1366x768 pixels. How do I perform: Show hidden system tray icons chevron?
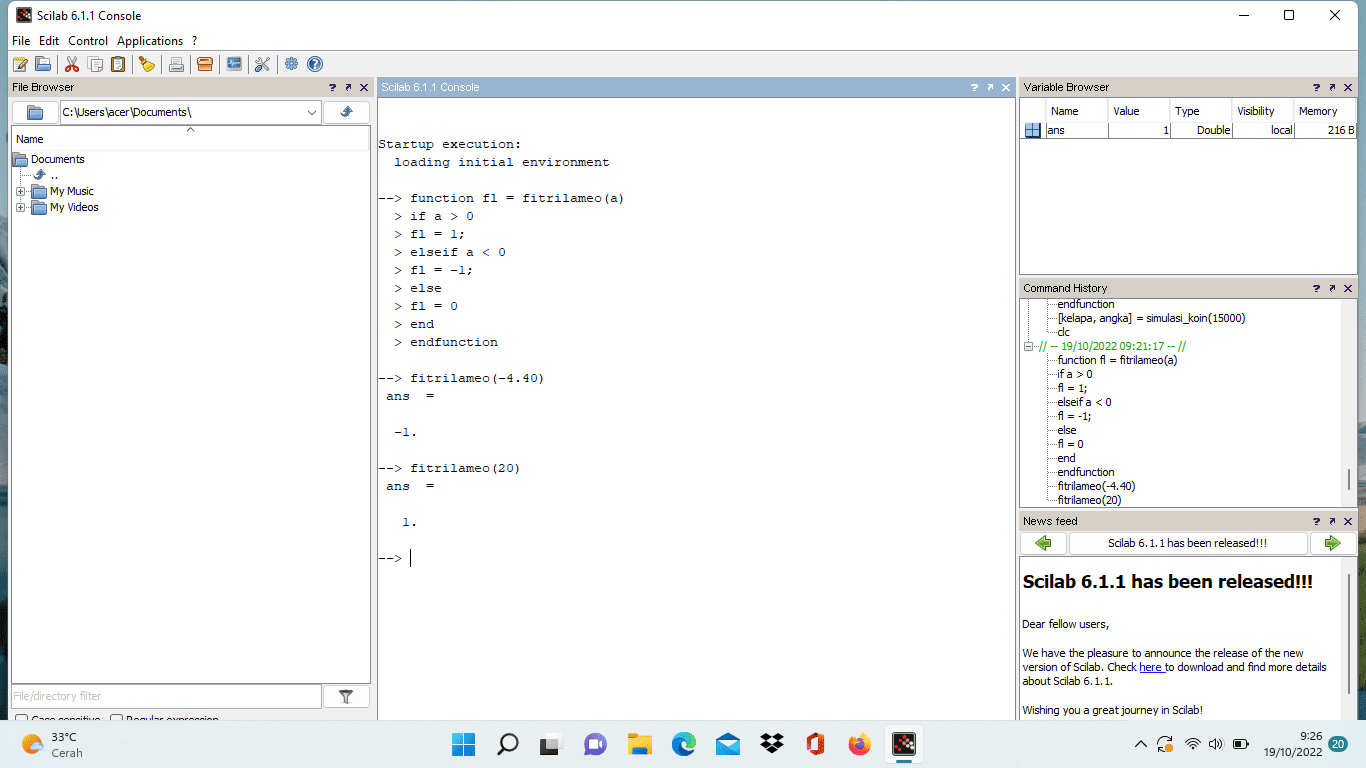coord(1140,744)
